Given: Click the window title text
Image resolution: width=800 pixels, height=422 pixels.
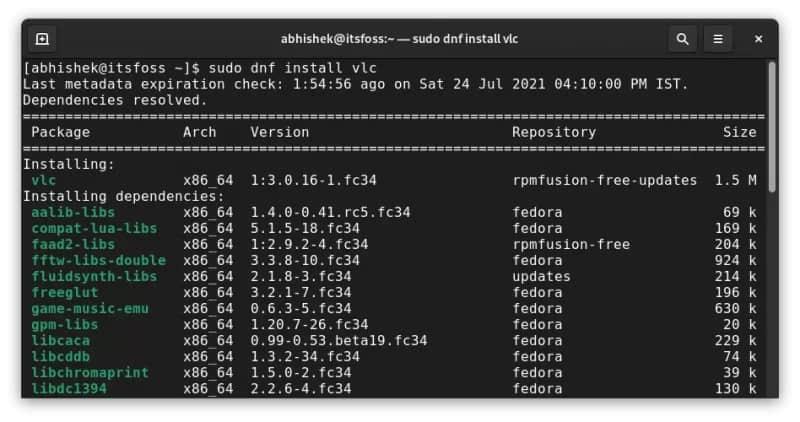Looking at the screenshot, I should [x=400, y=39].
